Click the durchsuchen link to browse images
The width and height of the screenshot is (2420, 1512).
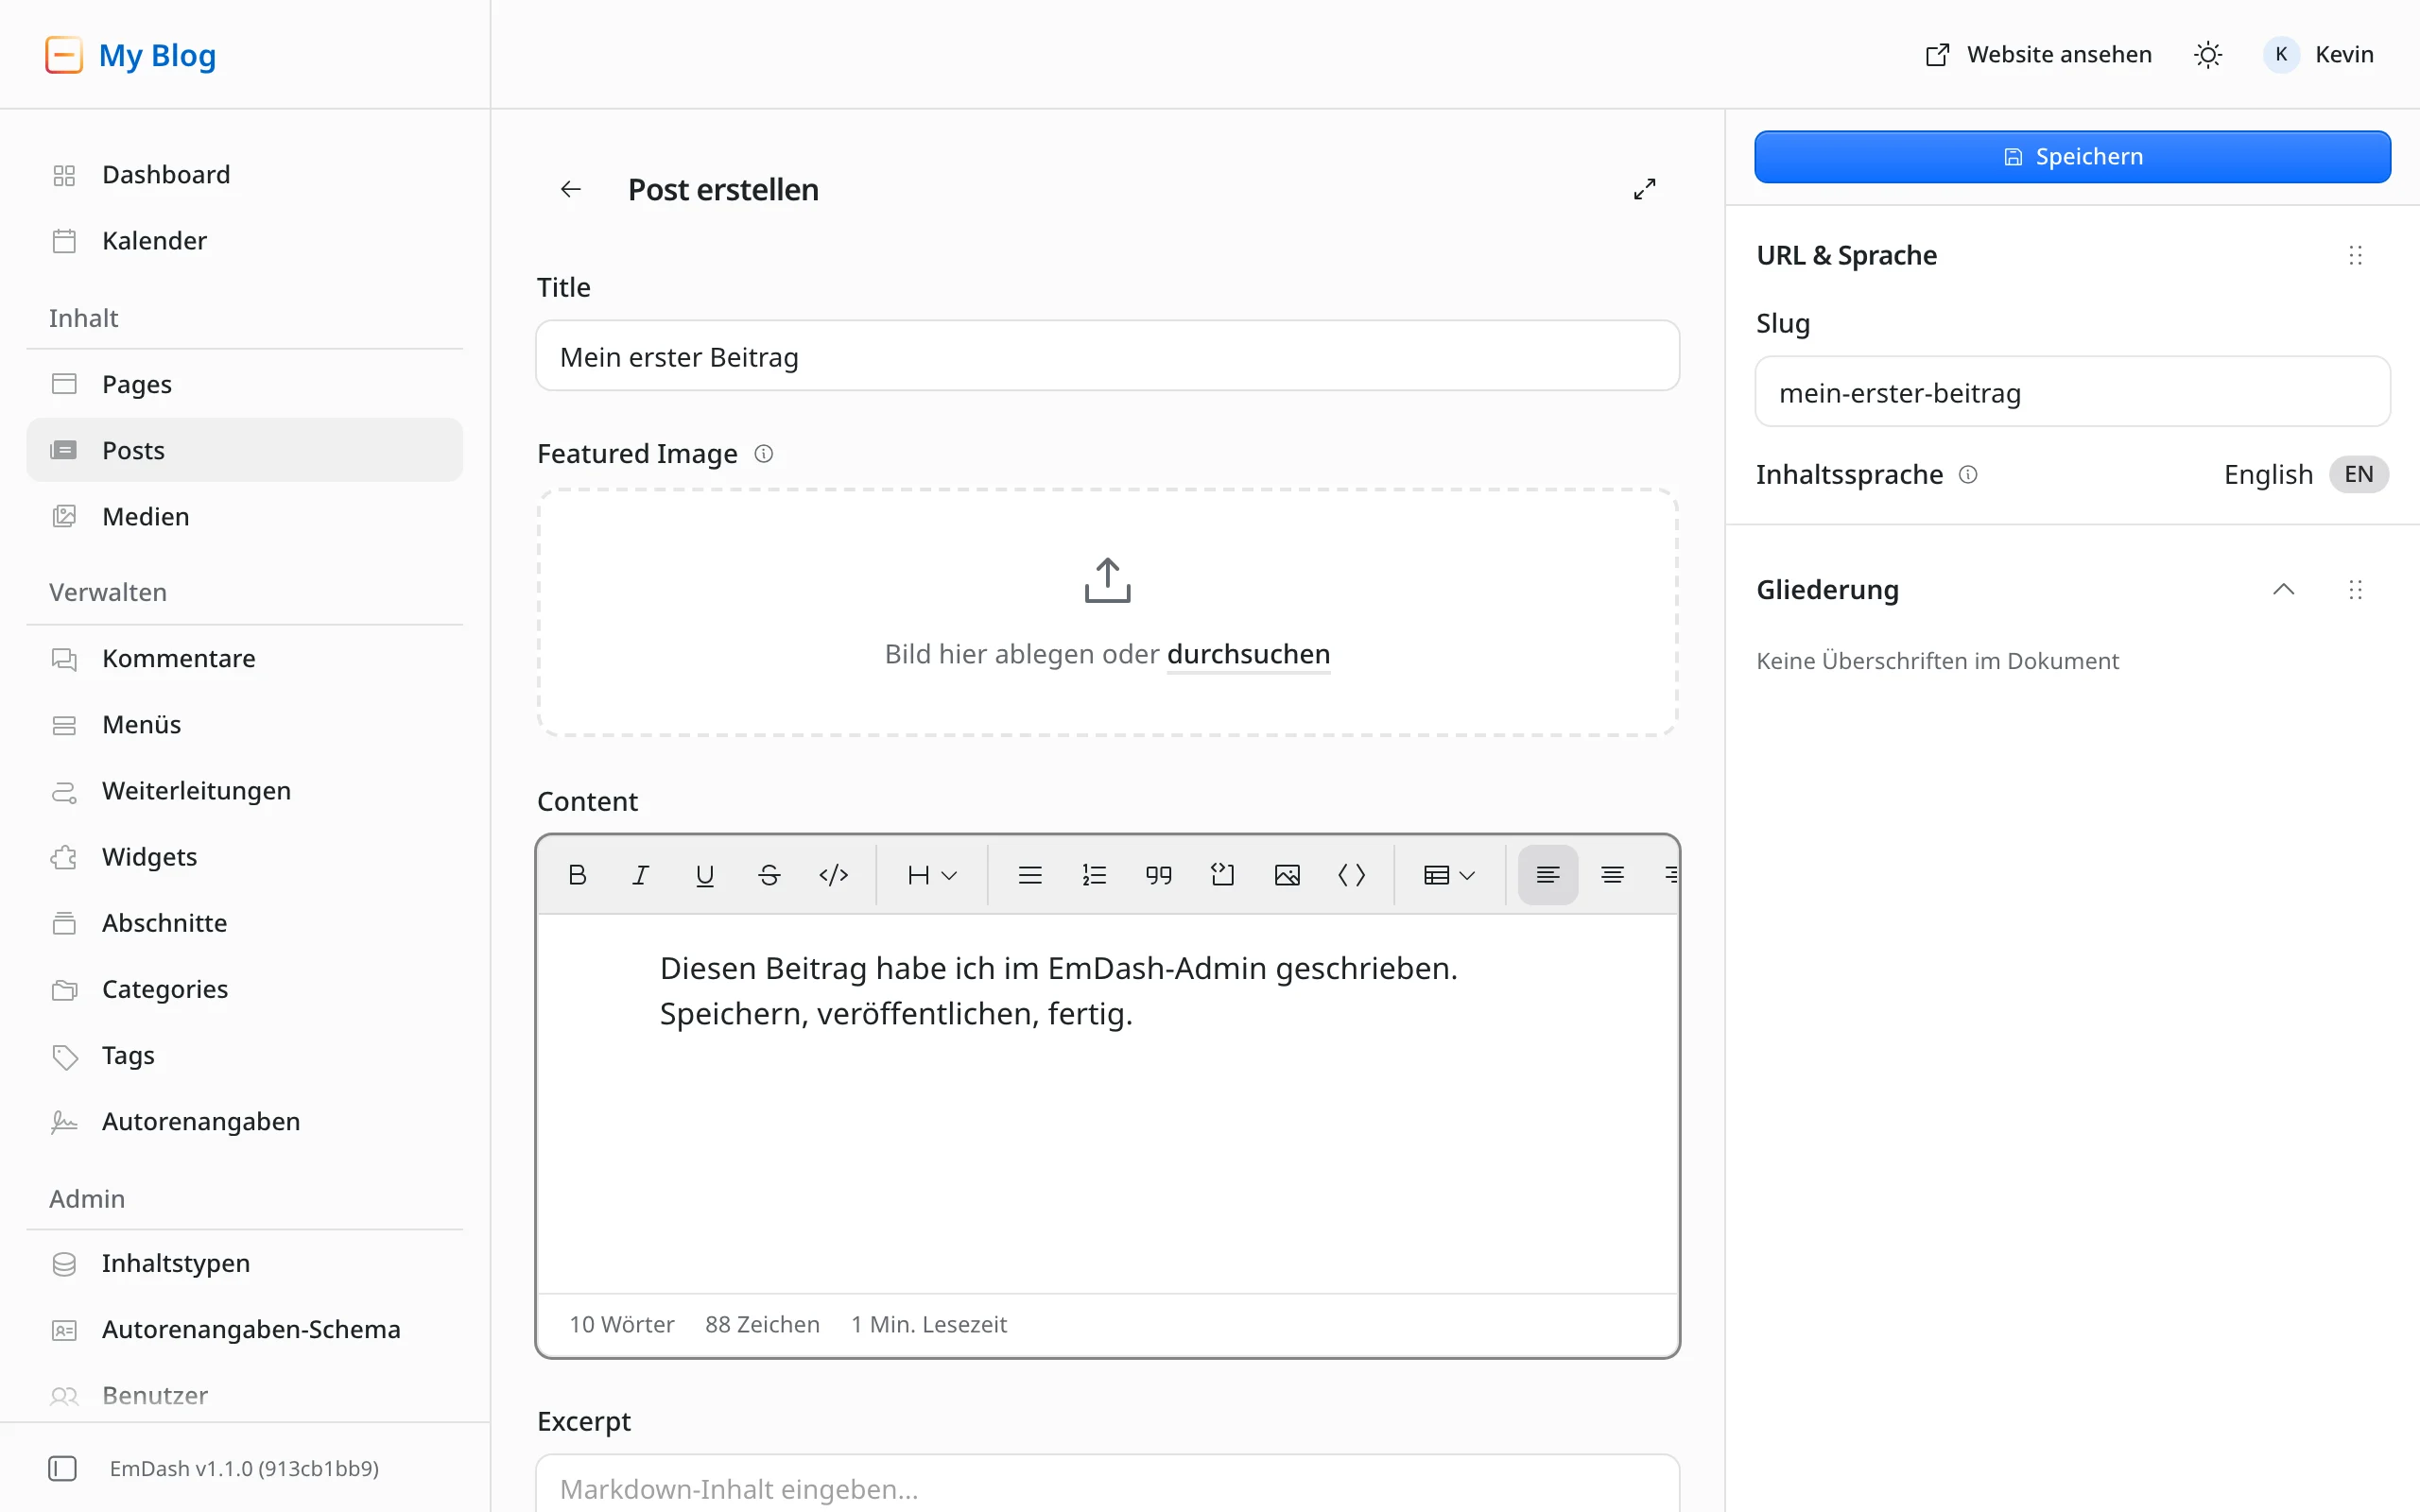(x=1248, y=654)
